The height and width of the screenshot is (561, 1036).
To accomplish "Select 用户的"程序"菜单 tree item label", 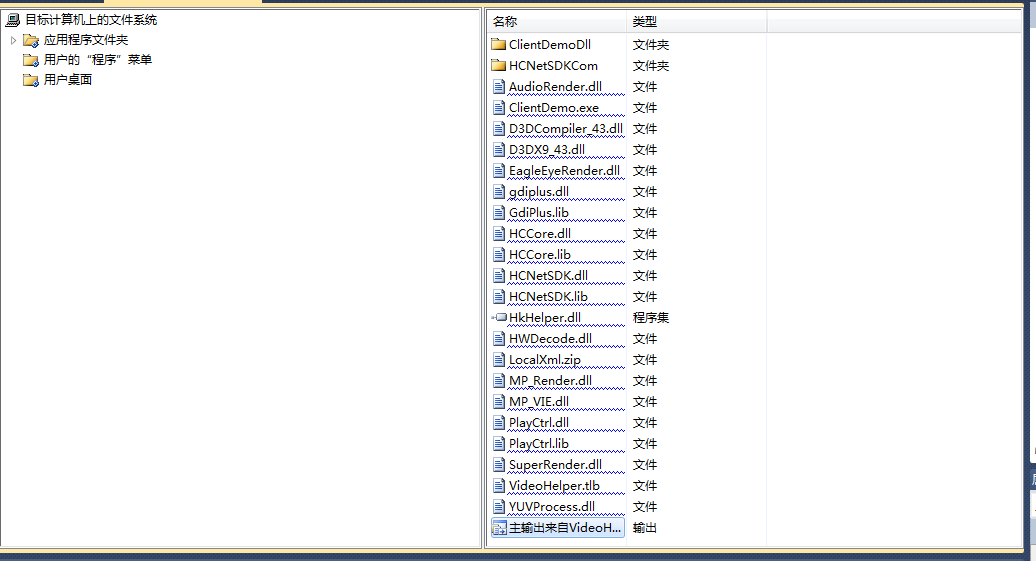I will click(x=98, y=60).
